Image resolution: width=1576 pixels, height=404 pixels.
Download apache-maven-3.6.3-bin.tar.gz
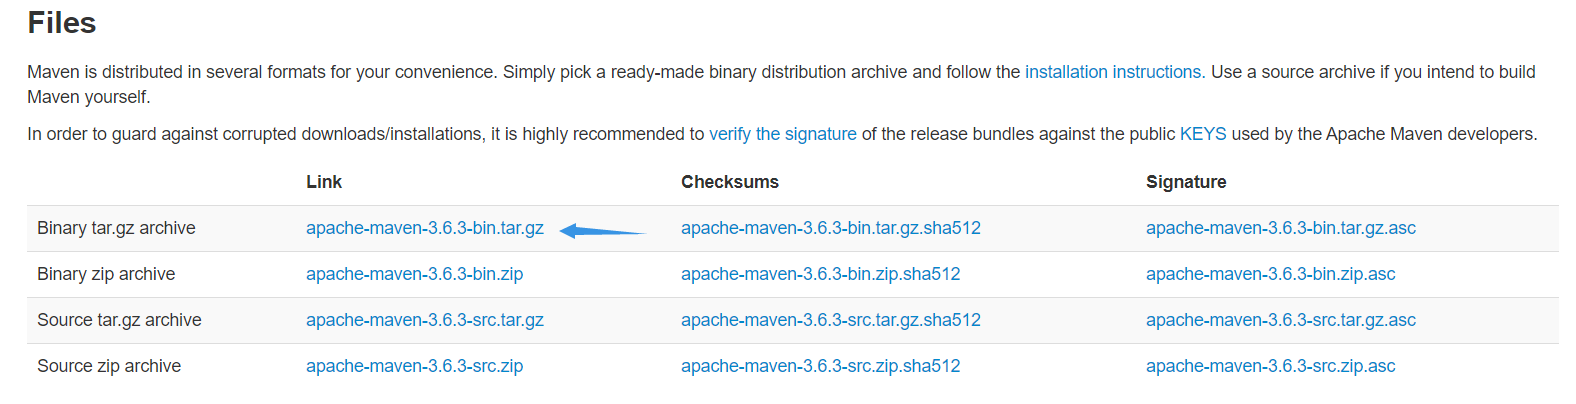click(x=425, y=228)
